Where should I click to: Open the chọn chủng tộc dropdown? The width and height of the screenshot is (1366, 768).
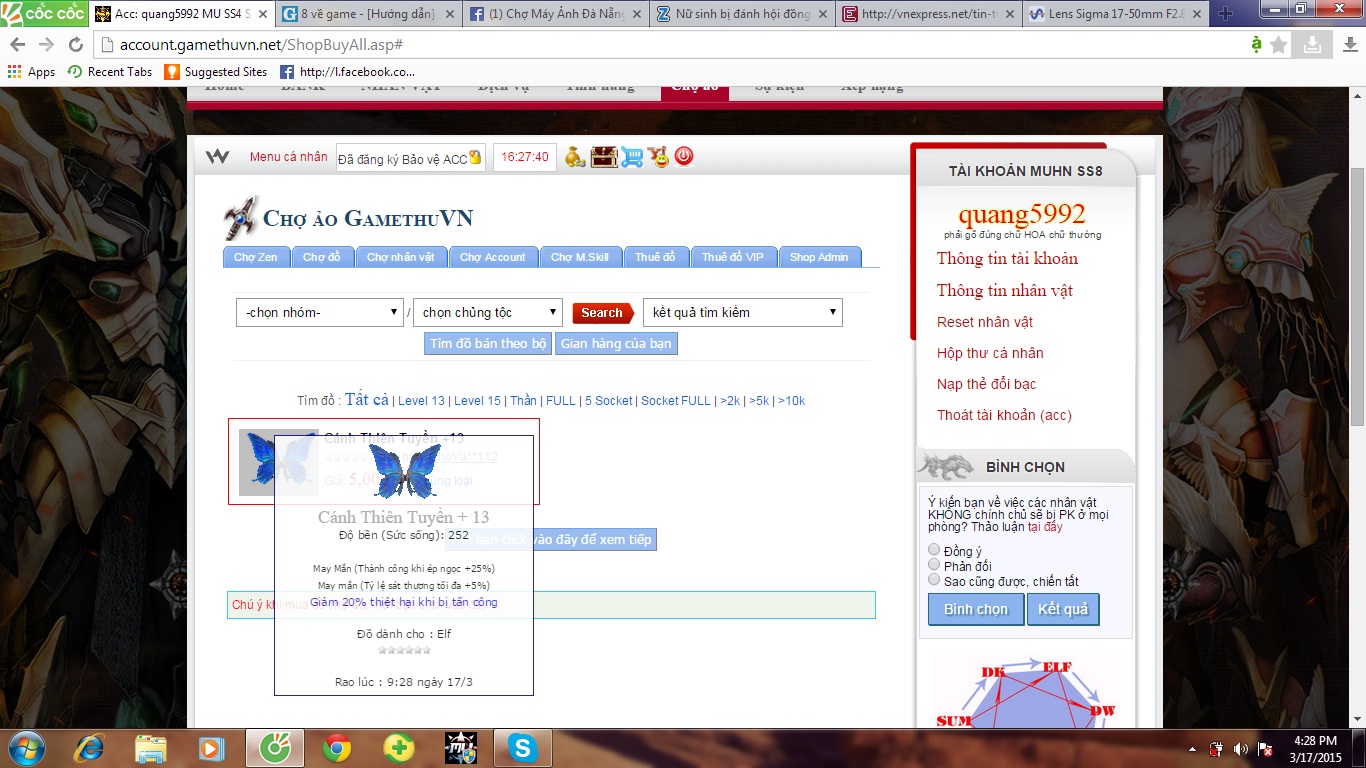click(488, 312)
